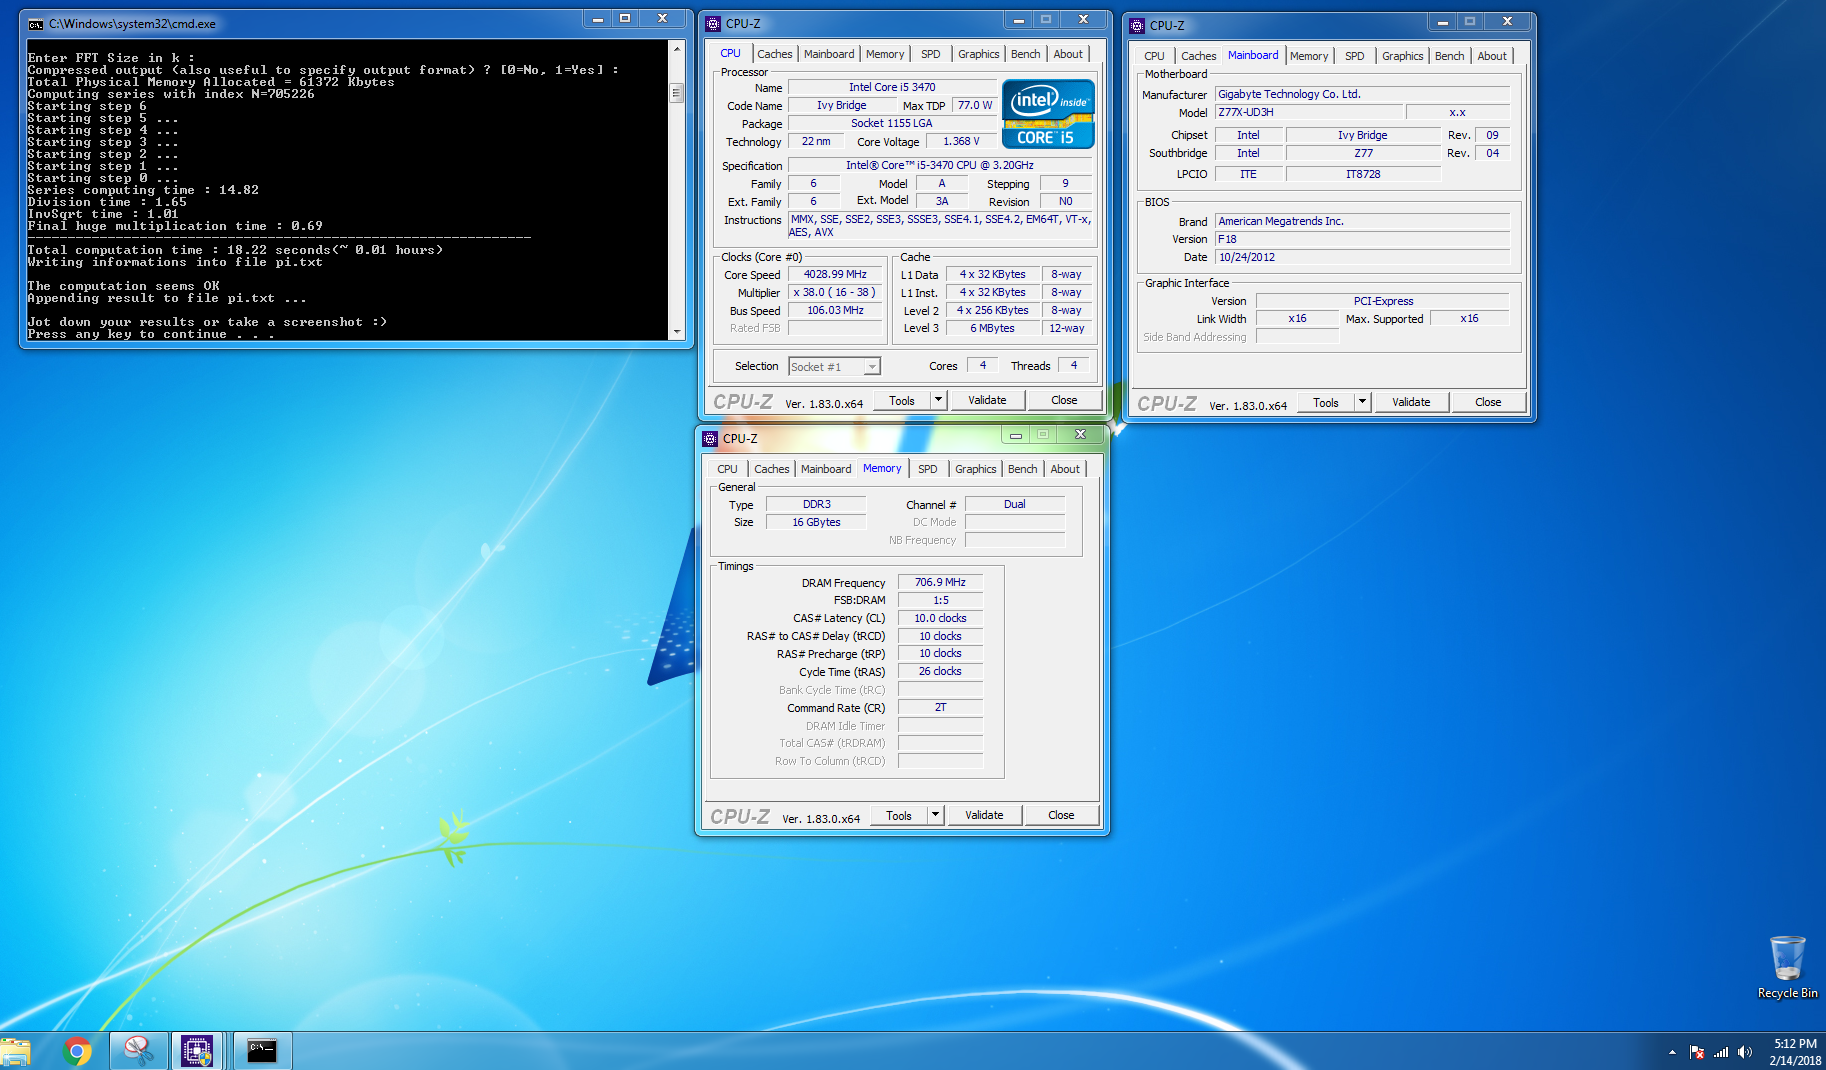The width and height of the screenshot is (1826, 1070).
Task: Click Tools button in CPU window
Action: click(902, 400)
